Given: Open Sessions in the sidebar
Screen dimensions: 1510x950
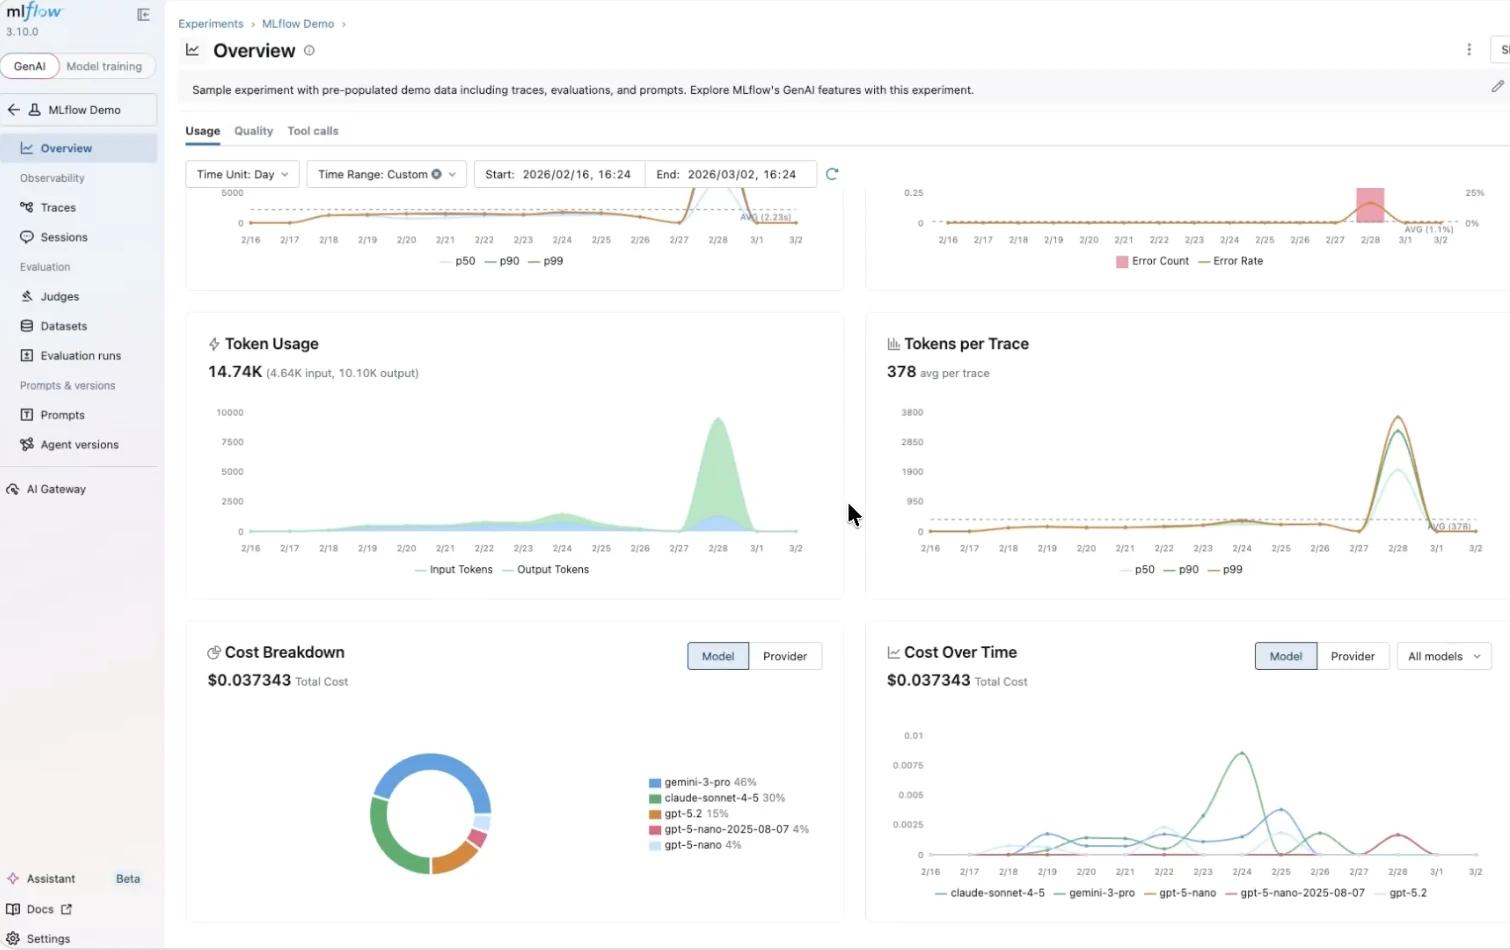Looking at the screenshot, I should tap(79, 237).
